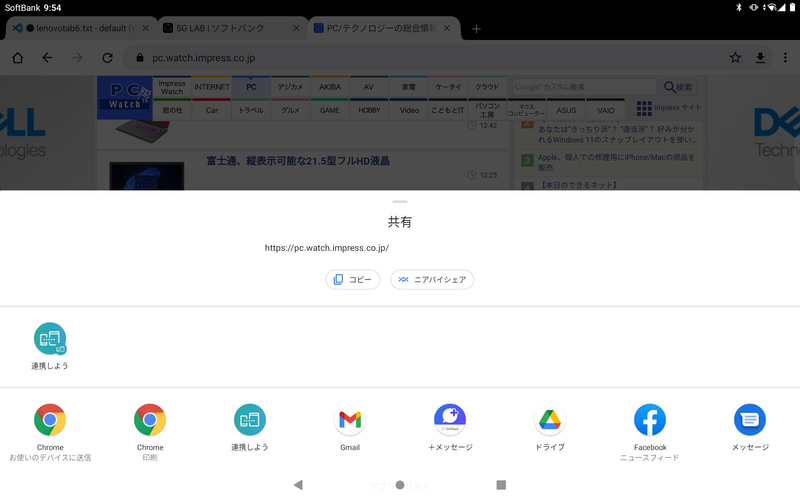Bookmark the page with star icon
This screenshot has width=800, height=500.
click(x=735, y=58)
